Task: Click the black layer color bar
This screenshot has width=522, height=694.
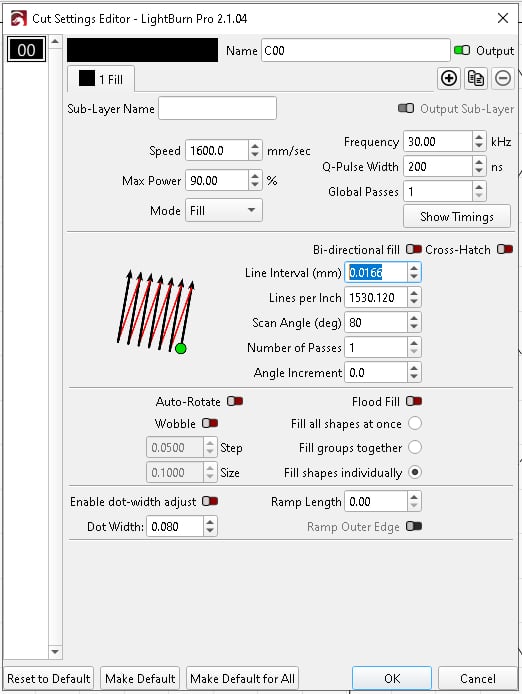Action: [x=143, y=50]
